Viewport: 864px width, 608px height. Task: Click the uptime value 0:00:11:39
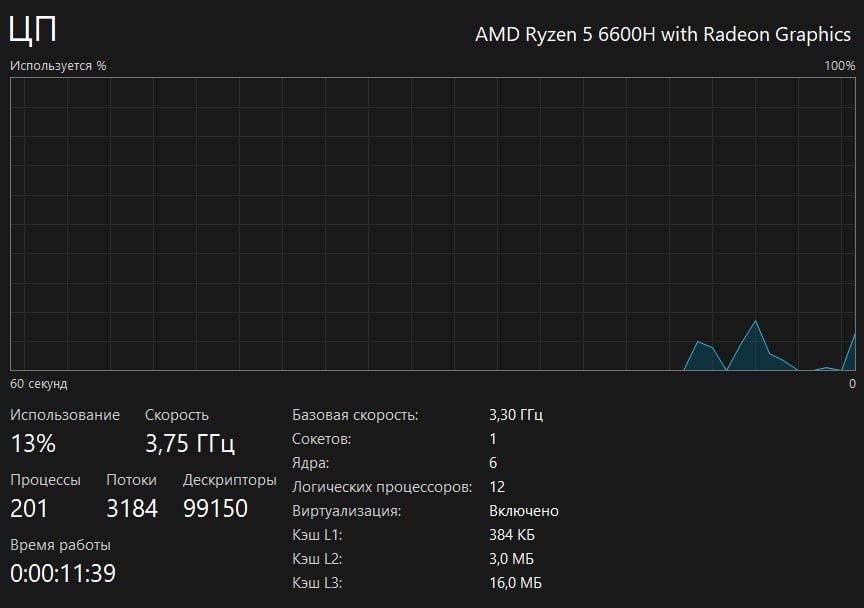(63, 573)
